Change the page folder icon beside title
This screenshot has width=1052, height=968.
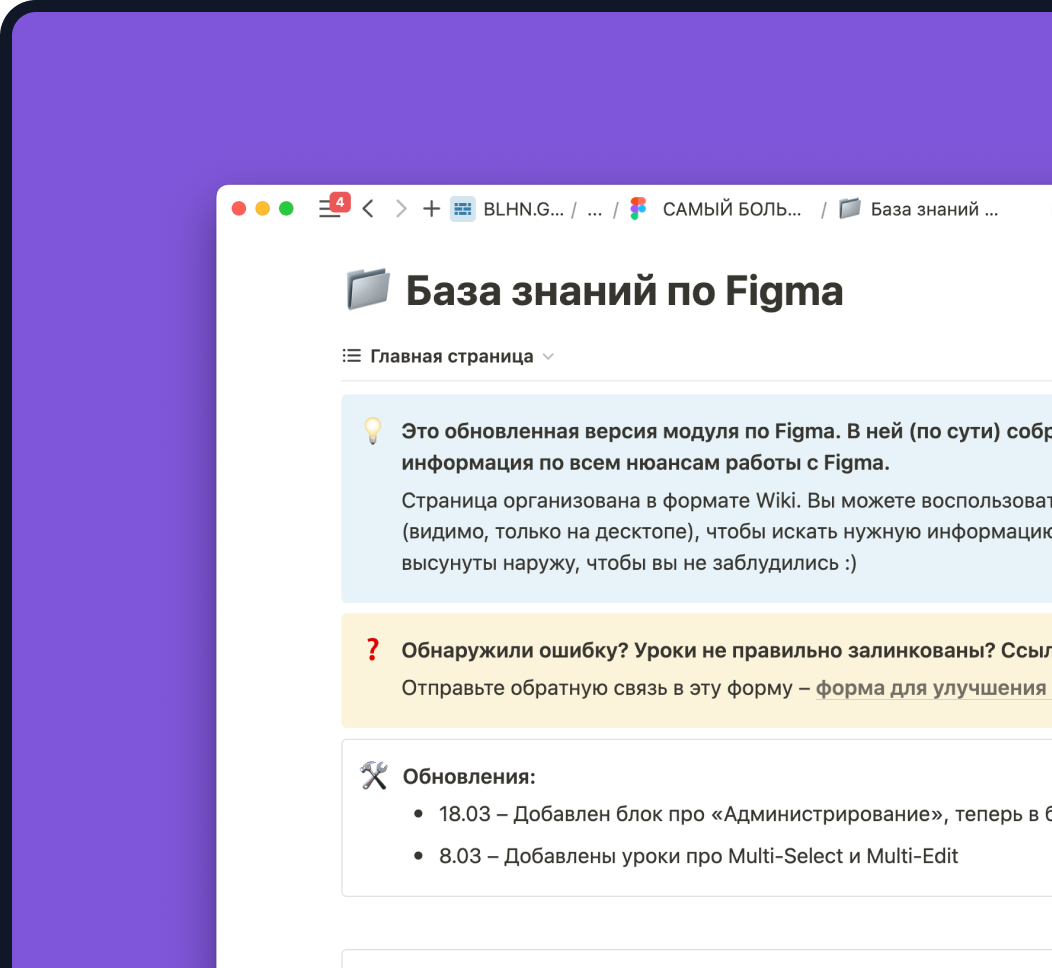pos(368,289)
